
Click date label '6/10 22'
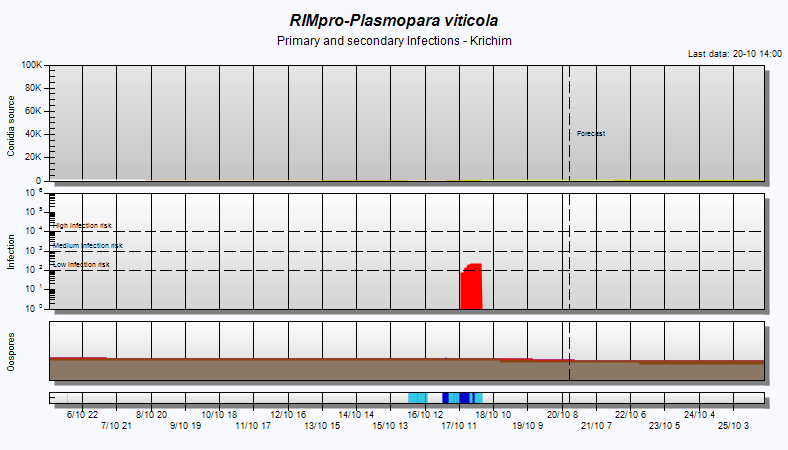(x=82, y=415)
